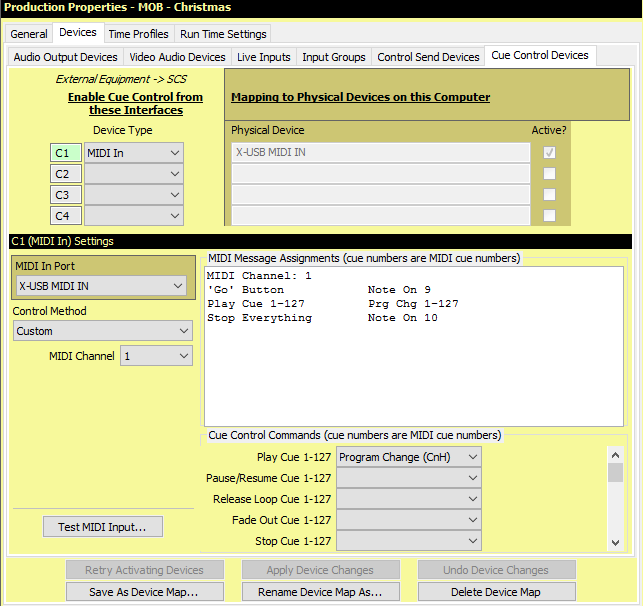Switch to the Time Profiles tab
Viewport: 643px width, 606px height.
[138, 34]
